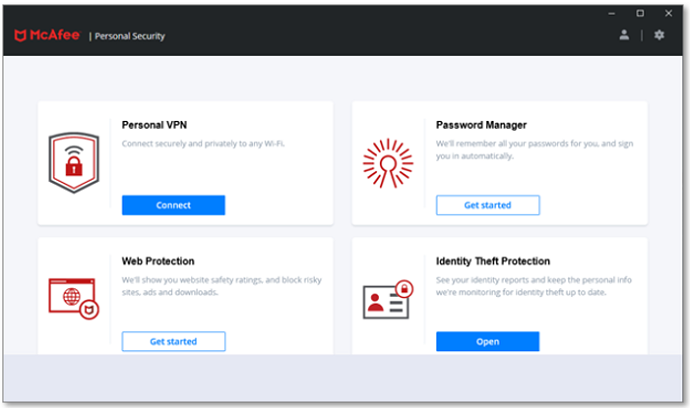This screenshot has width=690, height=408.
Task: Open the settings gear icon
Action: pyautogui.click(x=659, y=35)
